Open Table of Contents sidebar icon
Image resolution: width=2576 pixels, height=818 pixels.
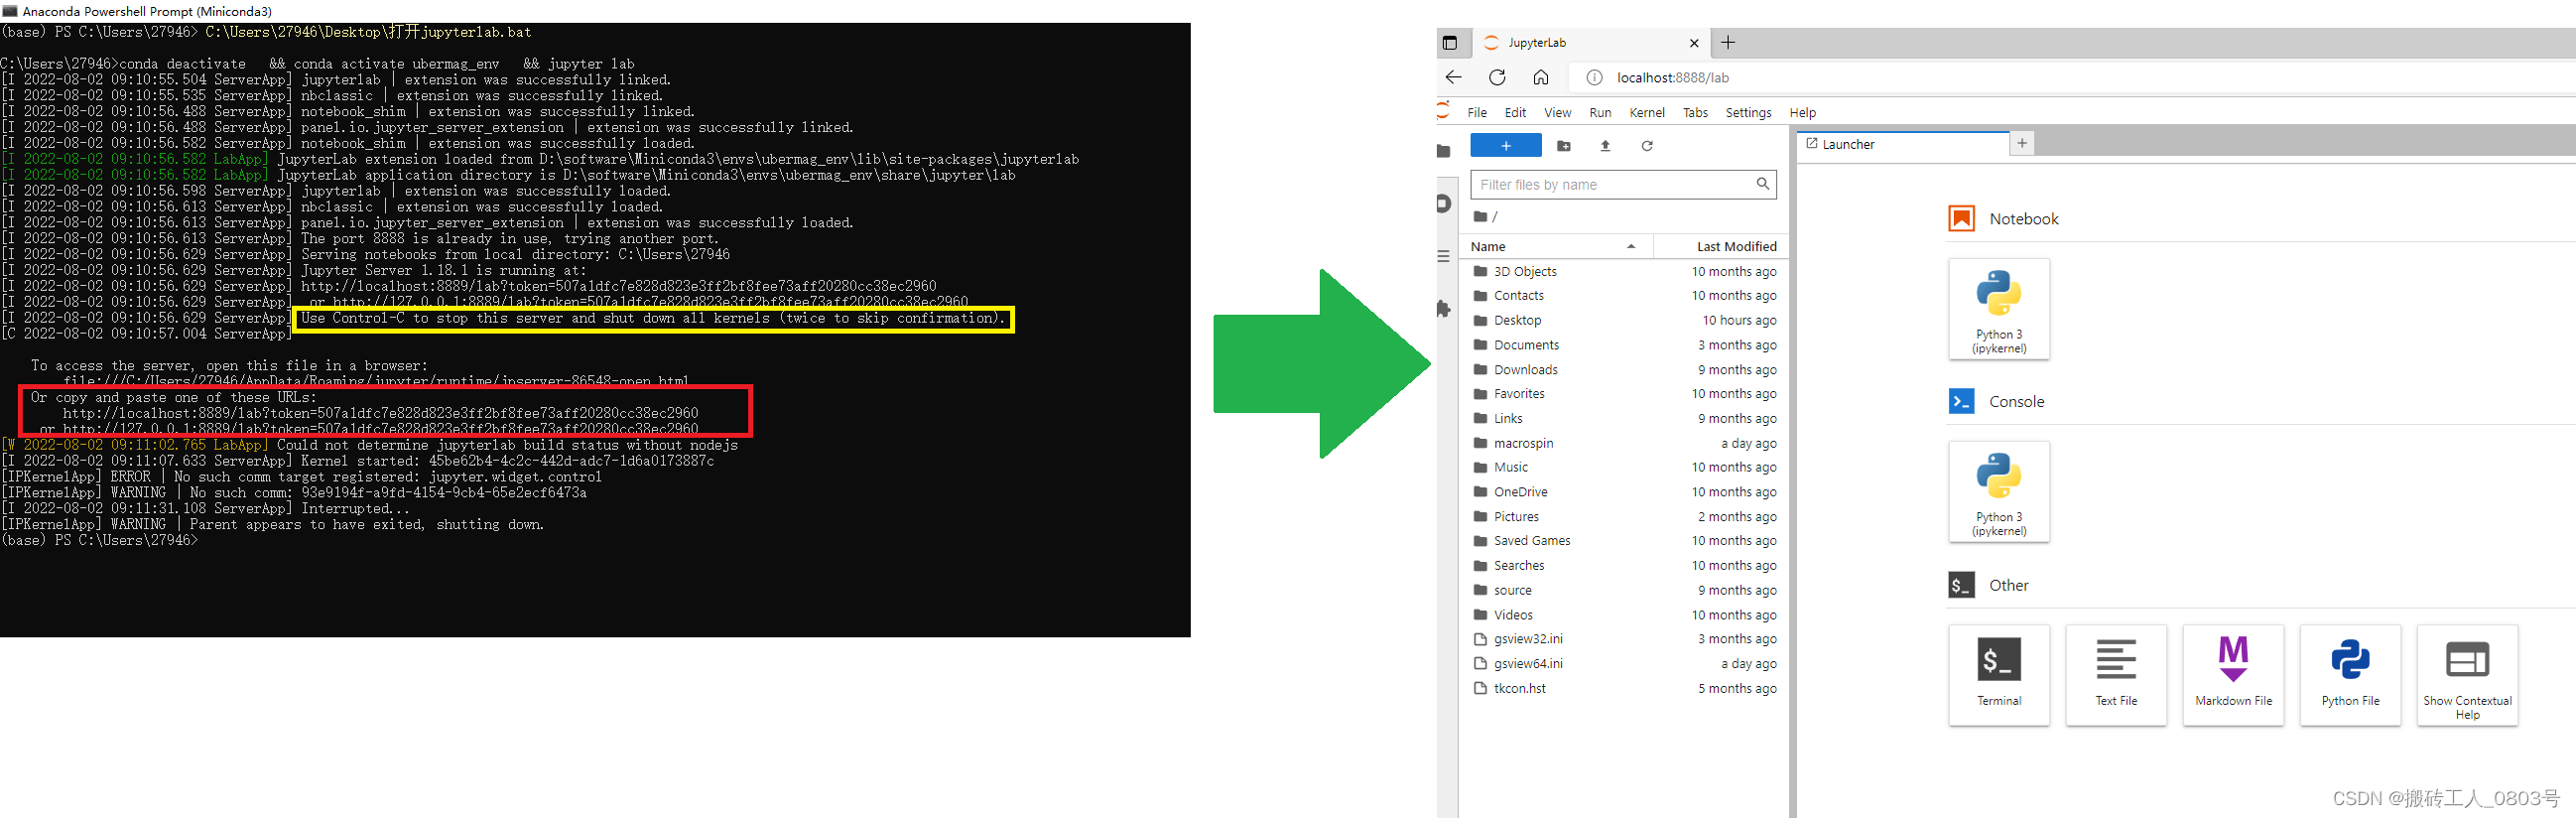click(x=1443, y=256)
